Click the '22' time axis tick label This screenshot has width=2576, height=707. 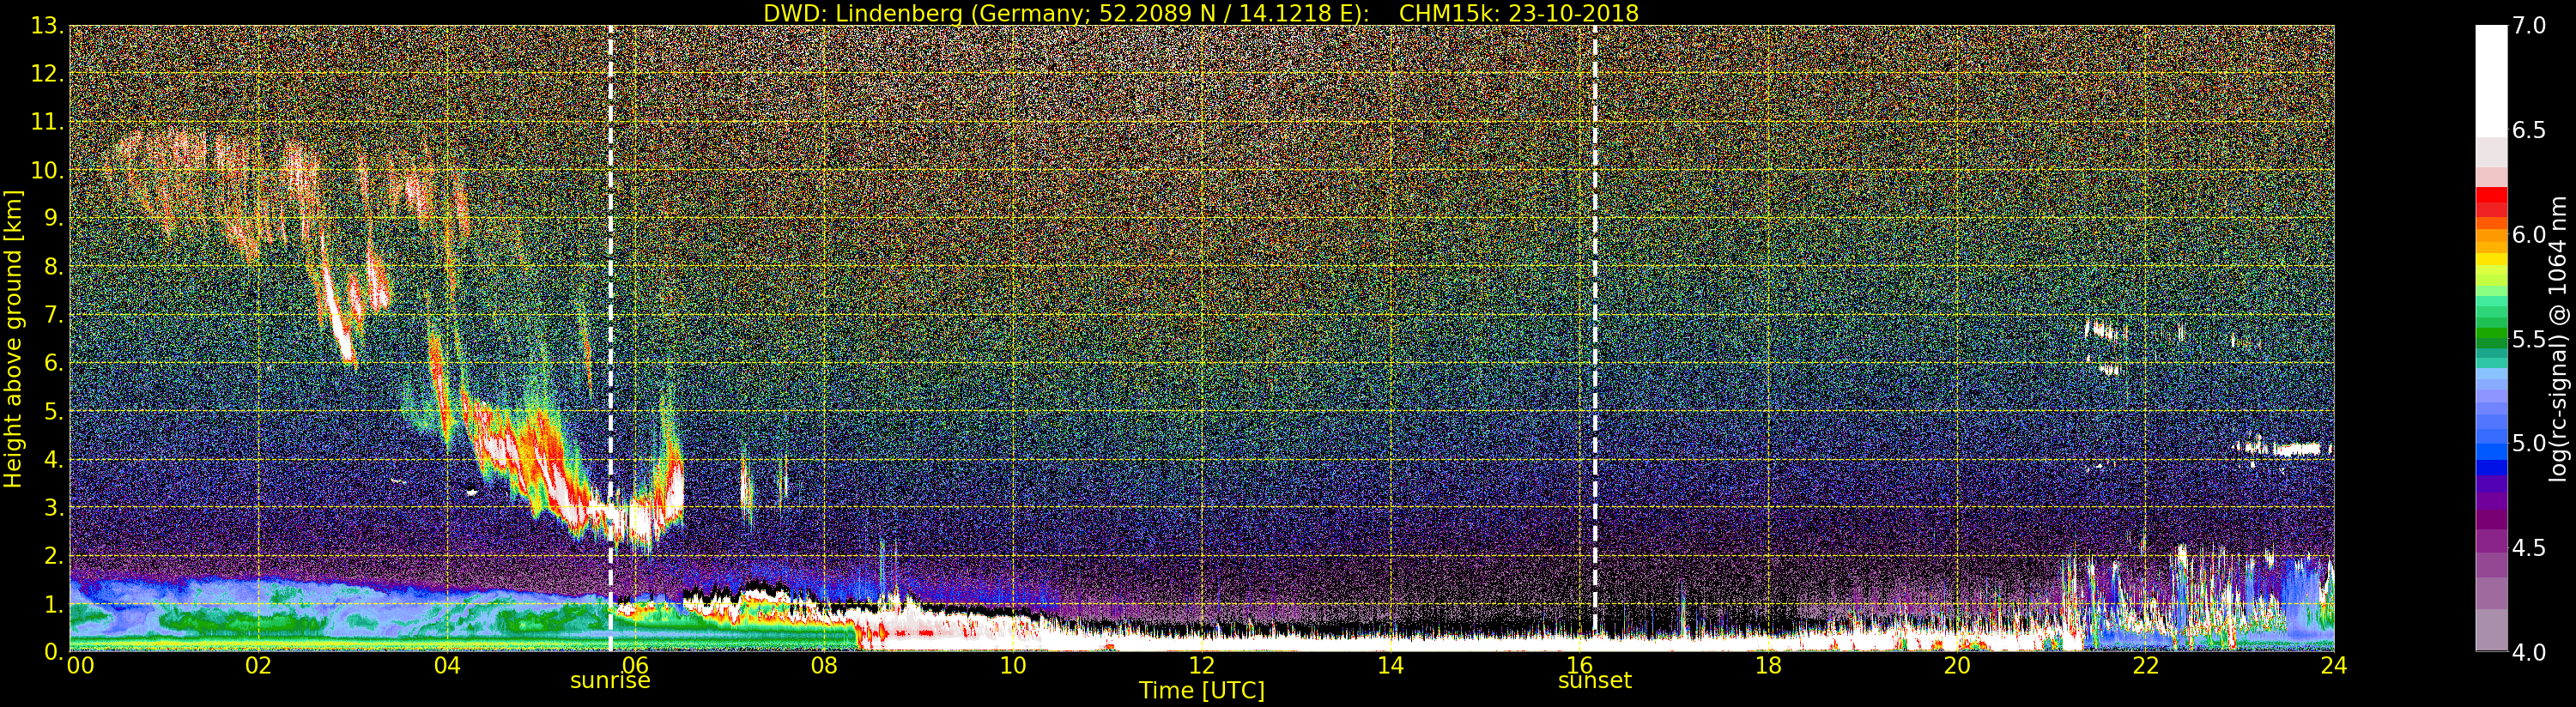click(x=2146, y=666)
